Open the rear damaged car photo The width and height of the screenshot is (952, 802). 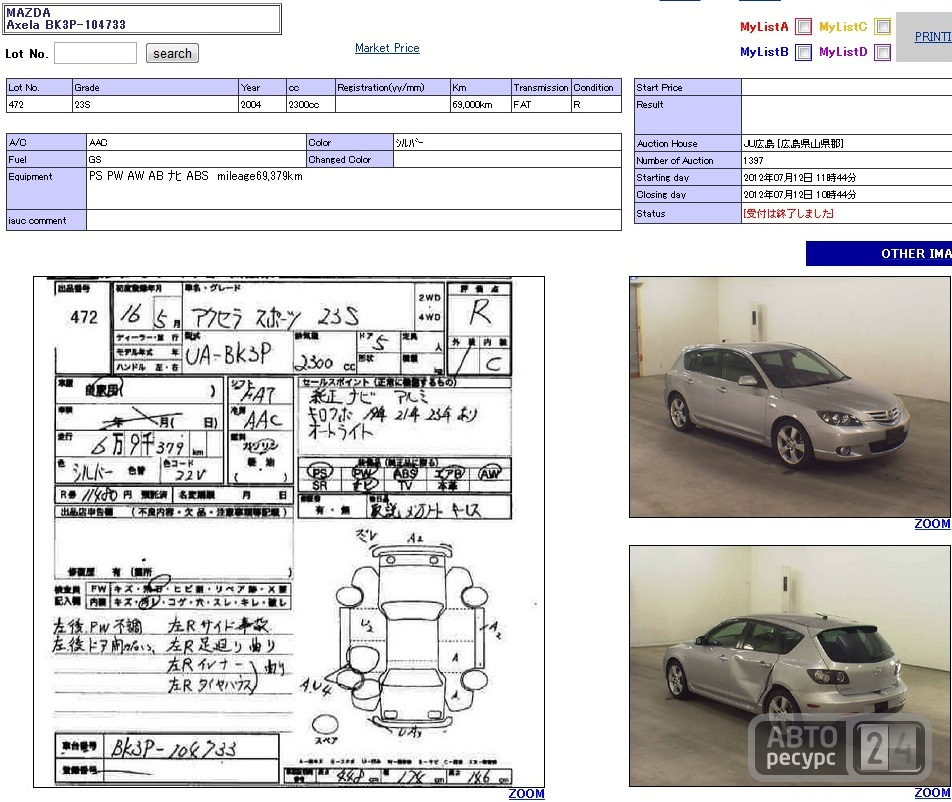(x=790, y=666)
